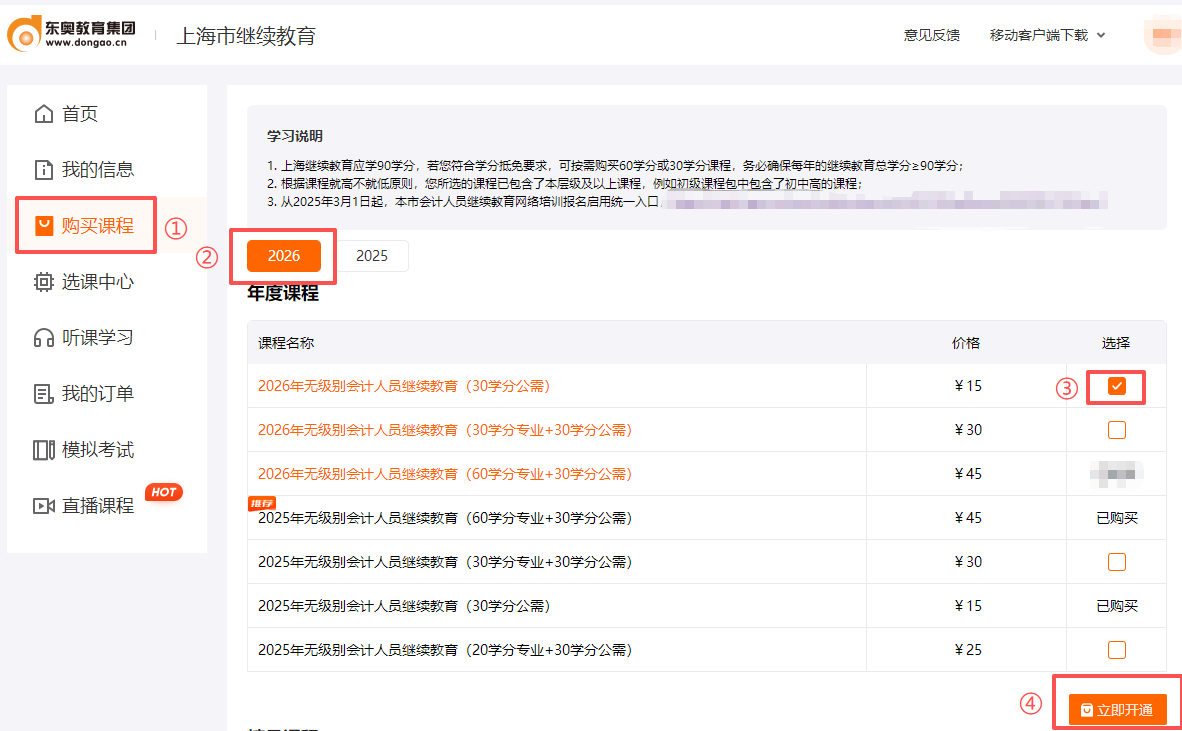The height and width of the screenshot is (731, 1182).
Task: Click the 首页 home icon in sidebar
Action: click(x=45, y=113)
